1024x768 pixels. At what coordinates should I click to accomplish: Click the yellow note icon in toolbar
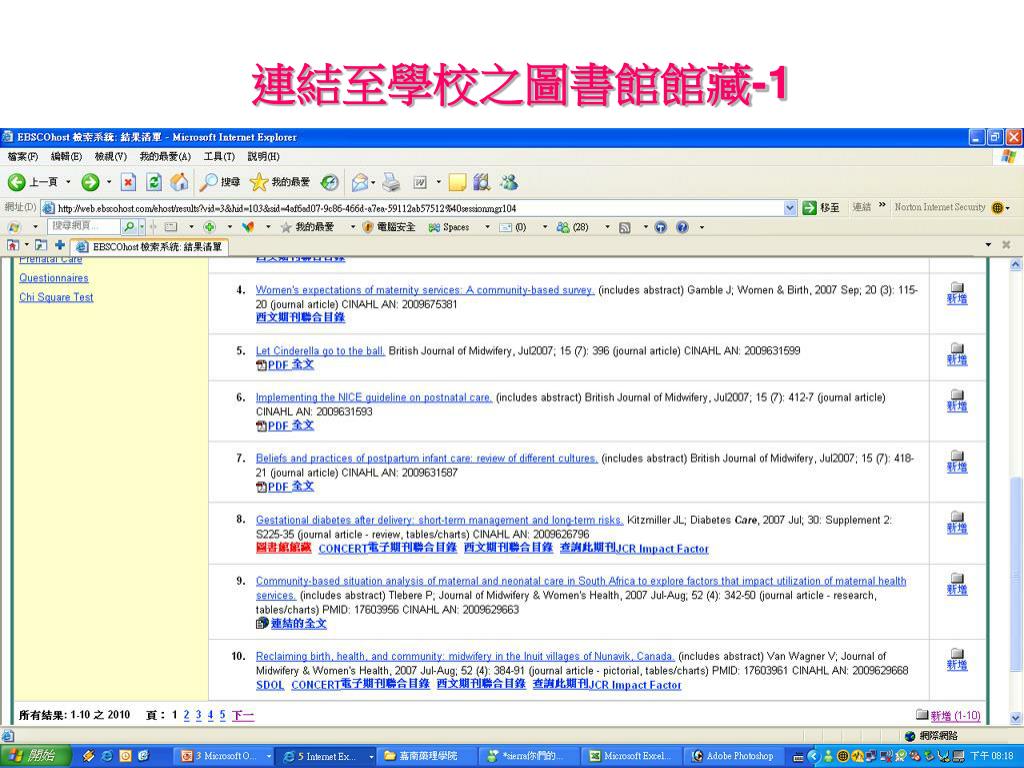(x=457, y=182)
